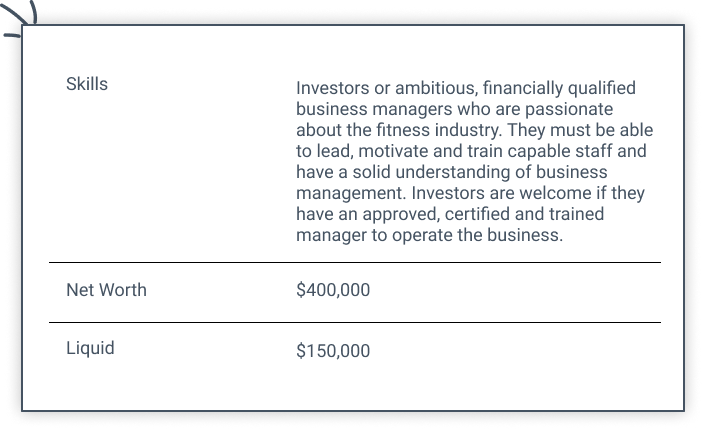This screenshot has width=703, height=430.
Task: Click the line 'to lead, motivate and train'
Action: coord(398,151)
